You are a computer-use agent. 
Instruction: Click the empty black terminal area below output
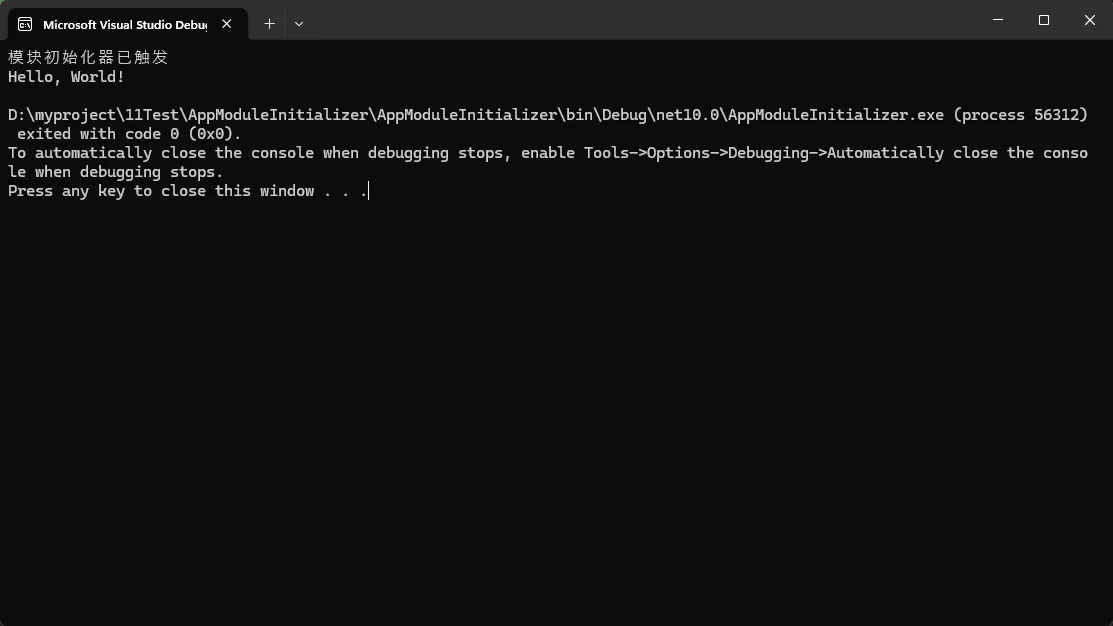pyautogui.click(x=556, y=412)
